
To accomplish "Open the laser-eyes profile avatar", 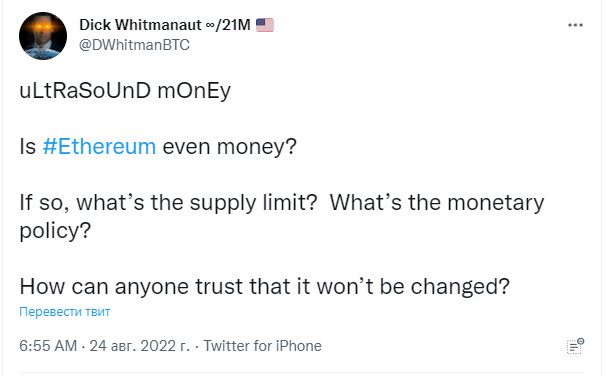I will (x=43, y=36).
